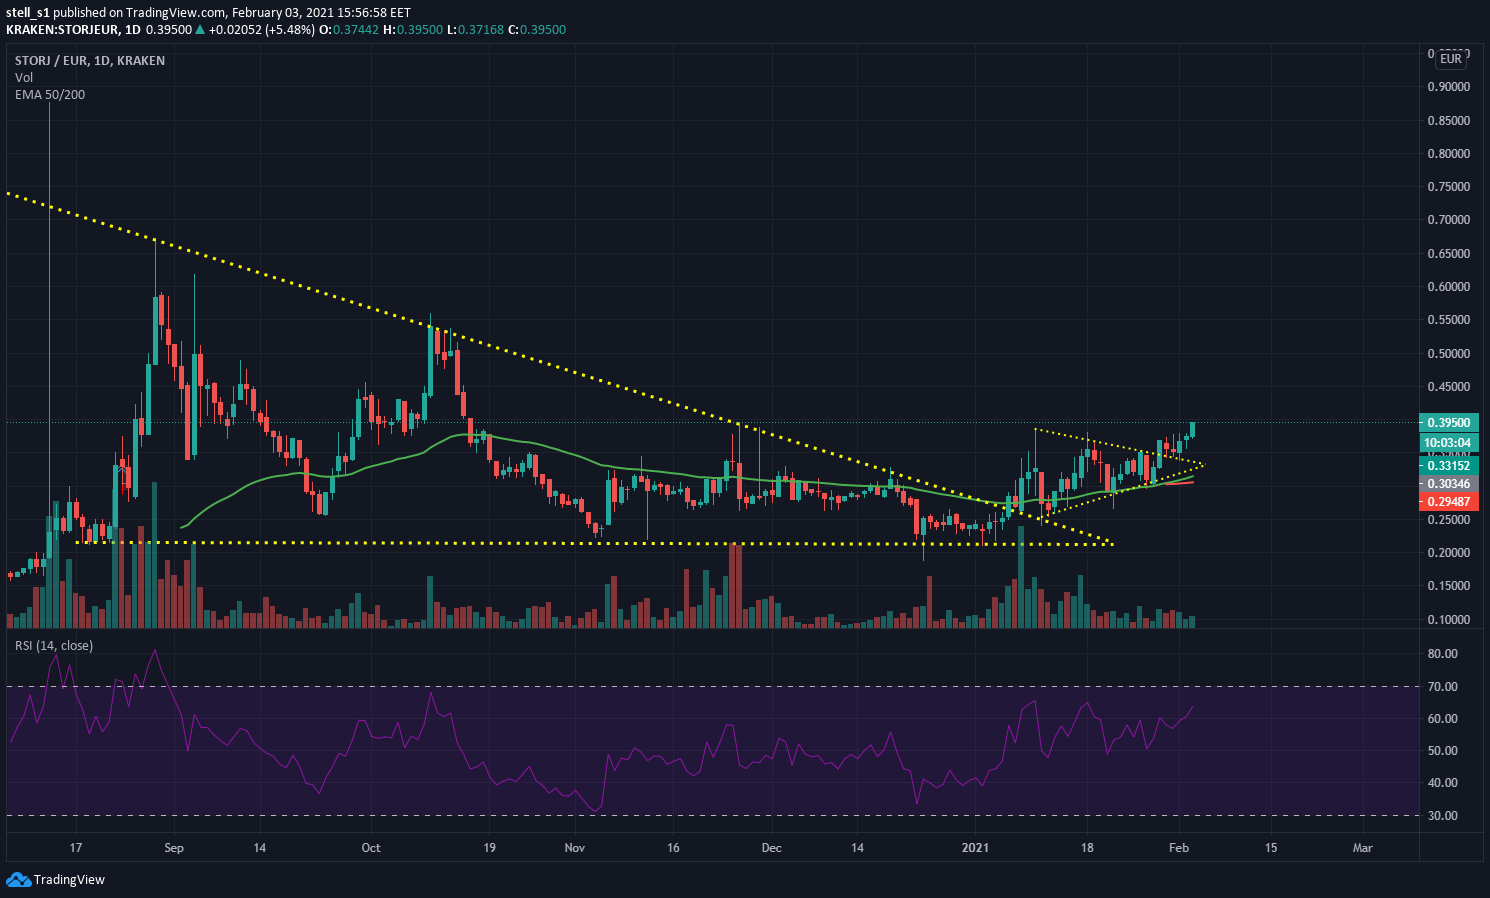Click the 0.85000 price axis label
Screen dimensions: 1490x898
point(1448,121)
